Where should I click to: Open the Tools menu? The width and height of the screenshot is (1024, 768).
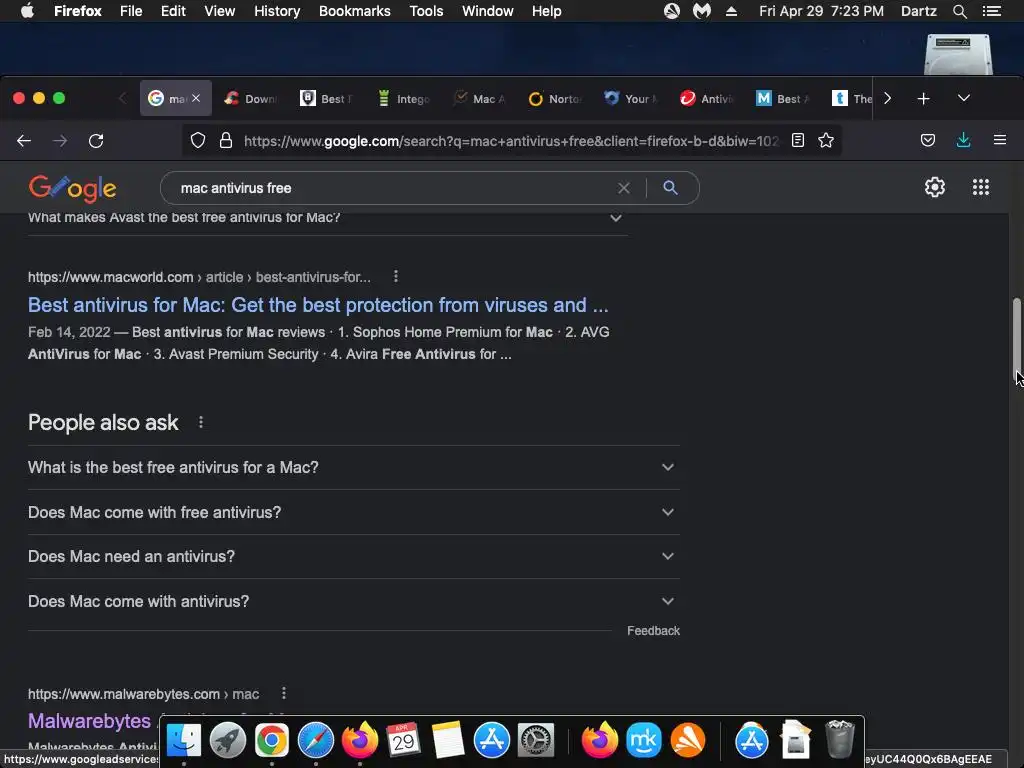pos(426,11)
